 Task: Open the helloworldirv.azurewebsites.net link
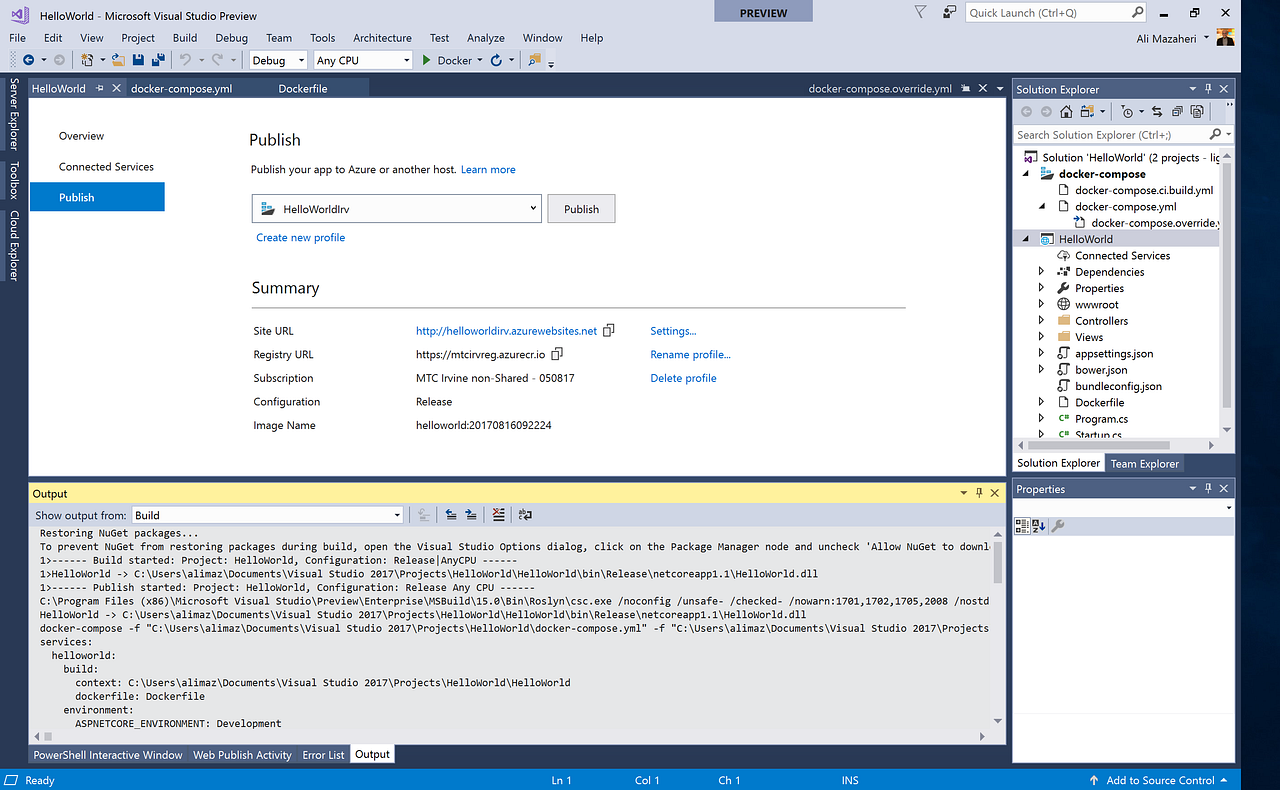pyautogui.click(x=506, y=330)
